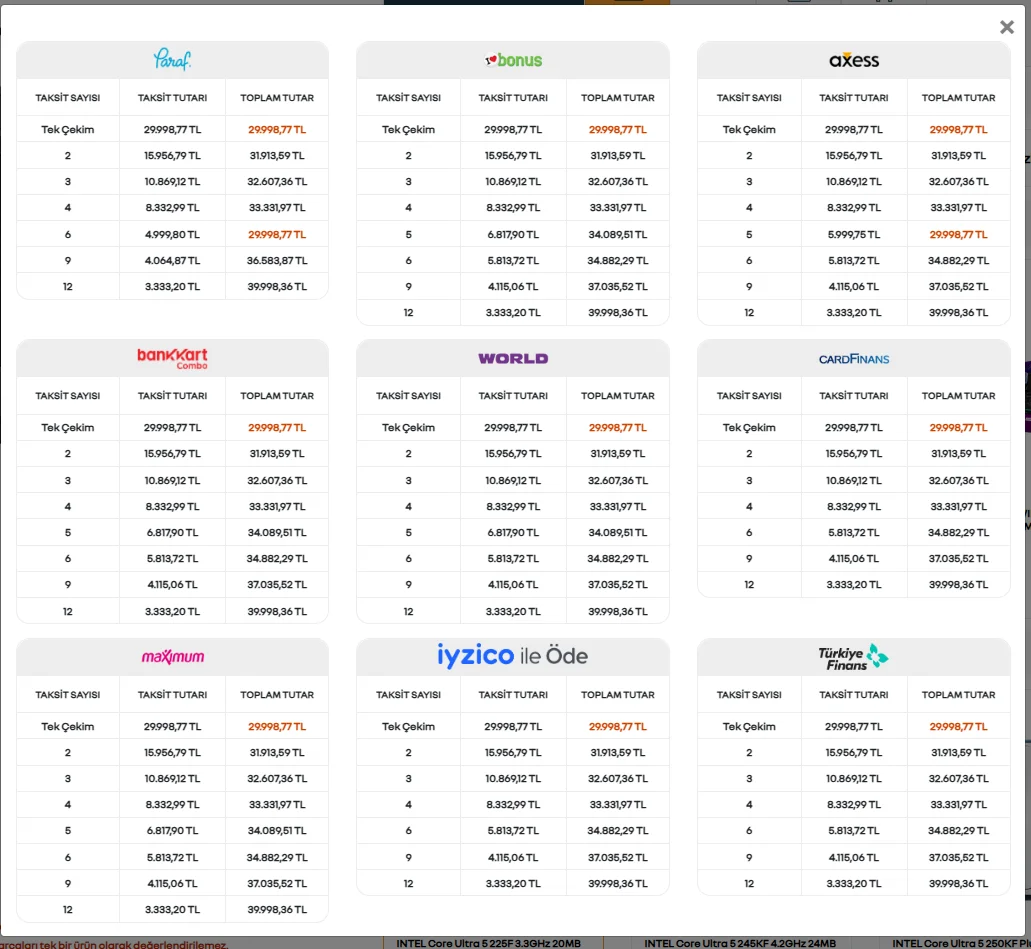Click Paraf table TOPLAM TUTAR header
Screen dimensions: 1031x949
(277, 98)
